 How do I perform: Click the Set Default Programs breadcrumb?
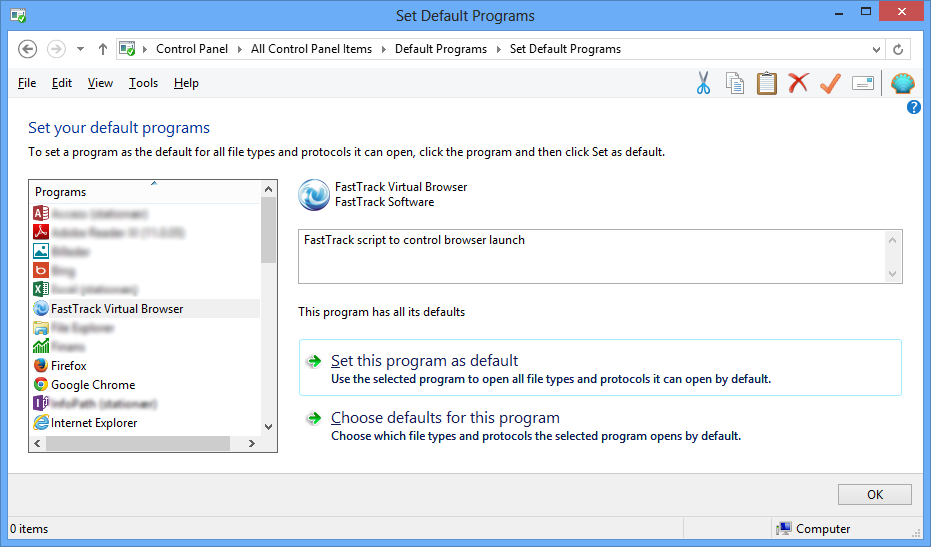point(565,49)
